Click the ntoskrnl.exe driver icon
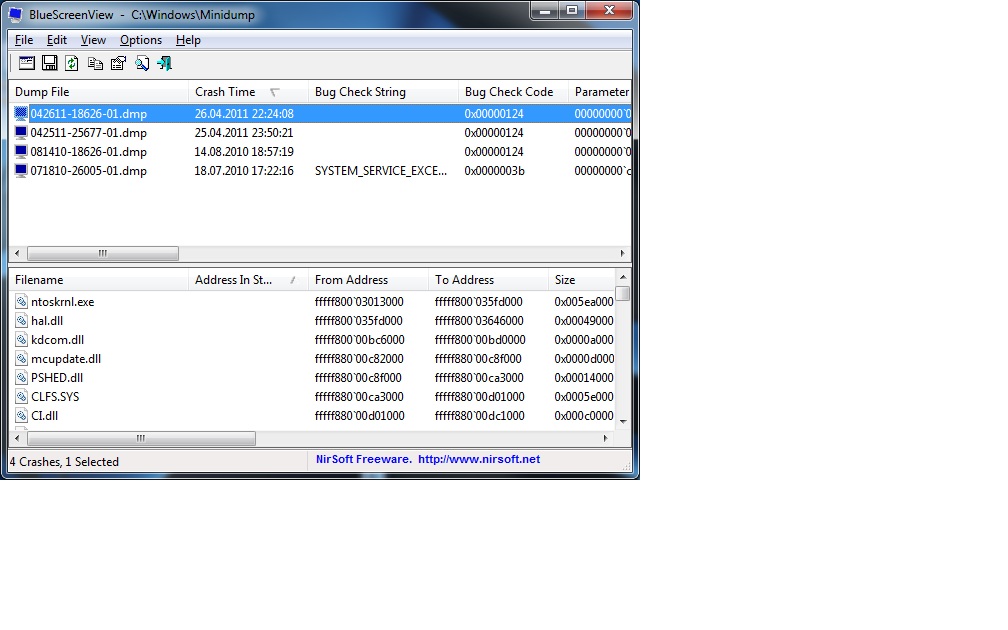1008x630 pixels. pyautogui.click(x=21, y=302)
